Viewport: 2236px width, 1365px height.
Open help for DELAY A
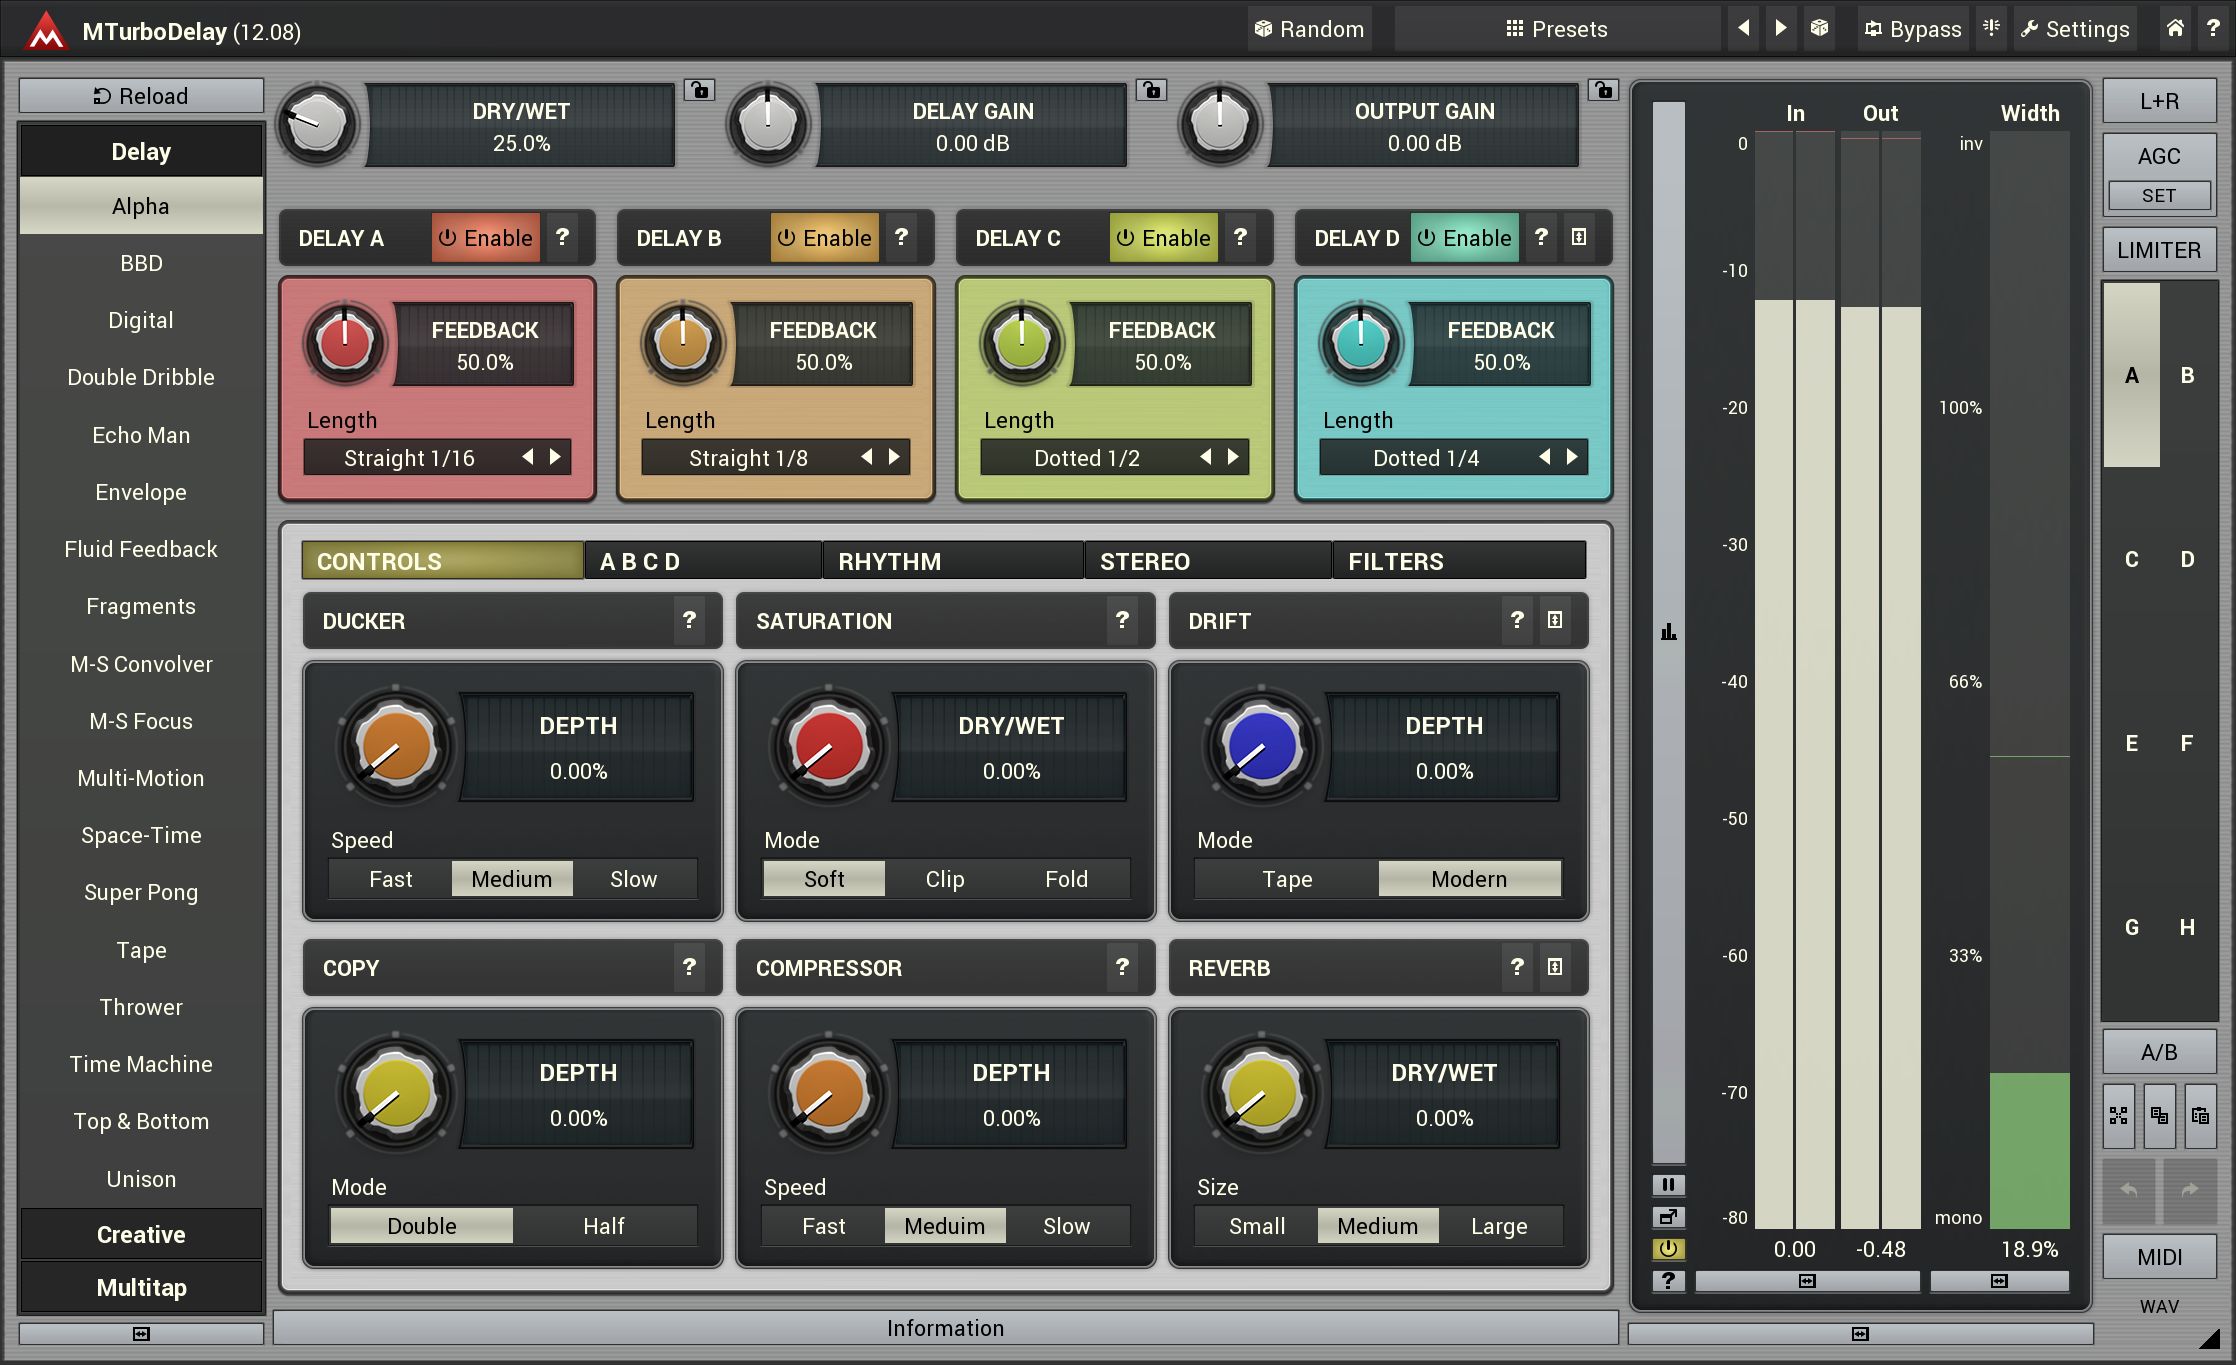(563, 237)
